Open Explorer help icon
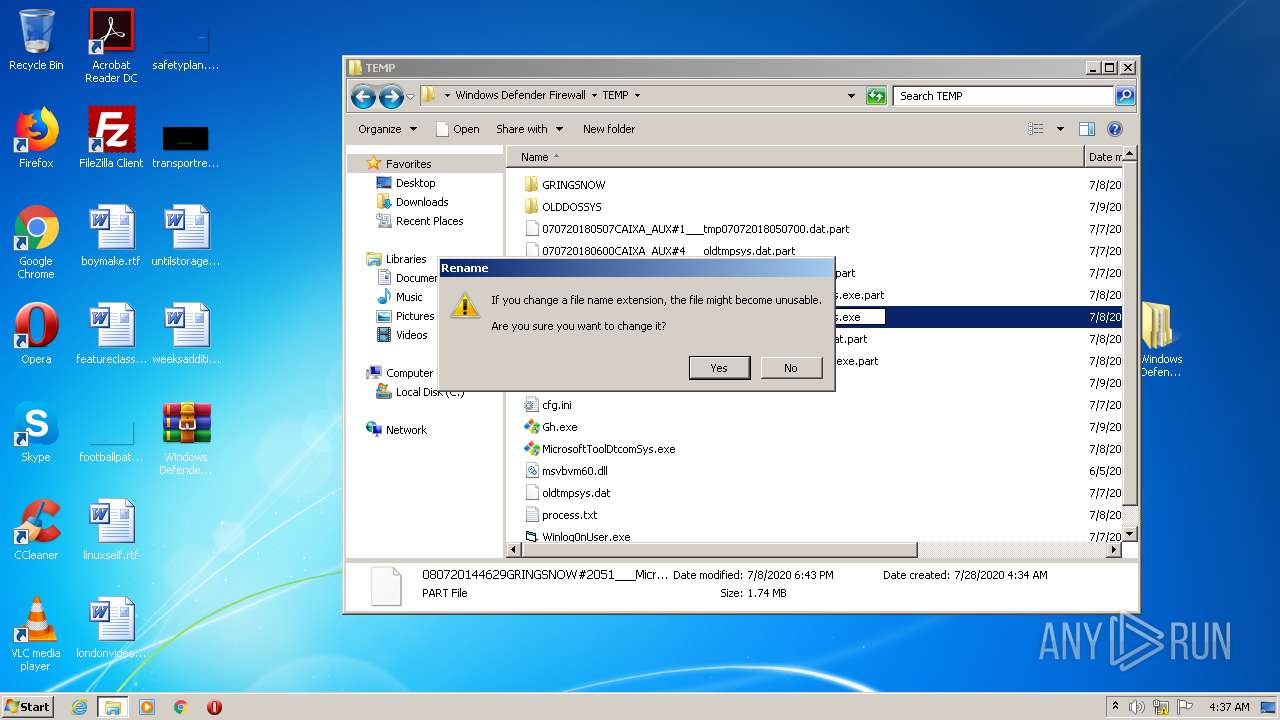This screenshot has height=720, width=1280. [1115, 129]
